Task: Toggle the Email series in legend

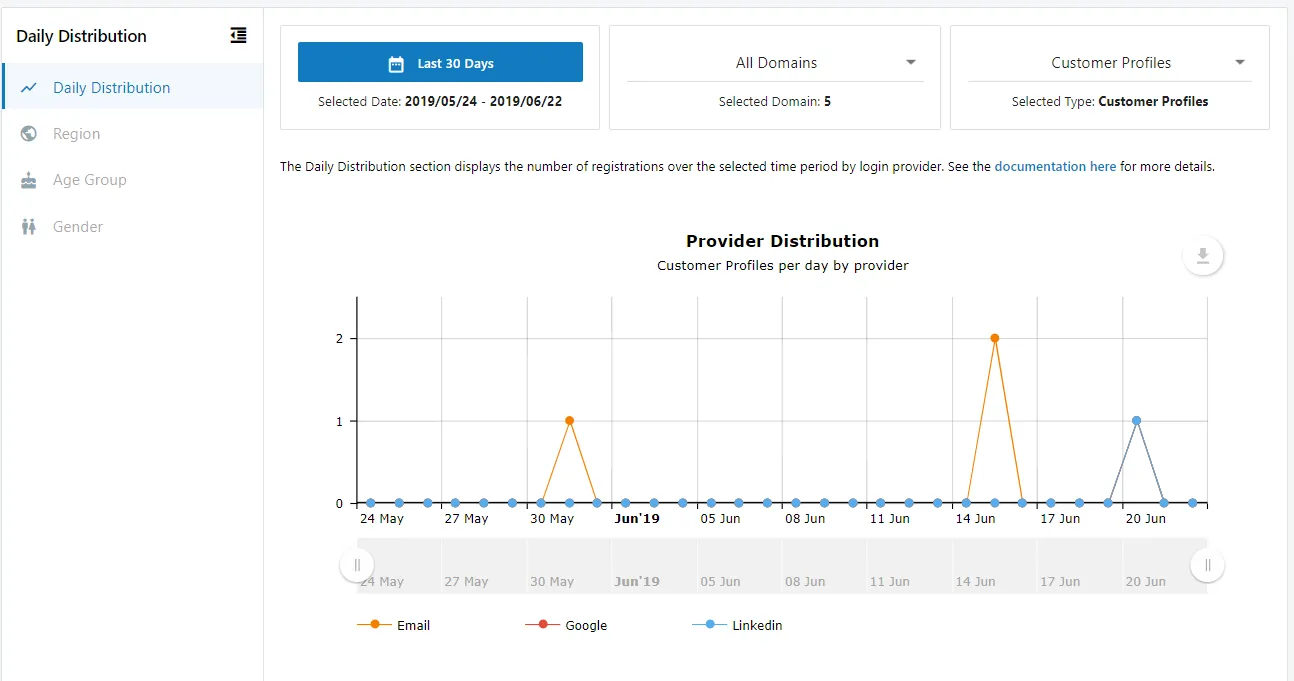Action: click(x=393, y=625)
